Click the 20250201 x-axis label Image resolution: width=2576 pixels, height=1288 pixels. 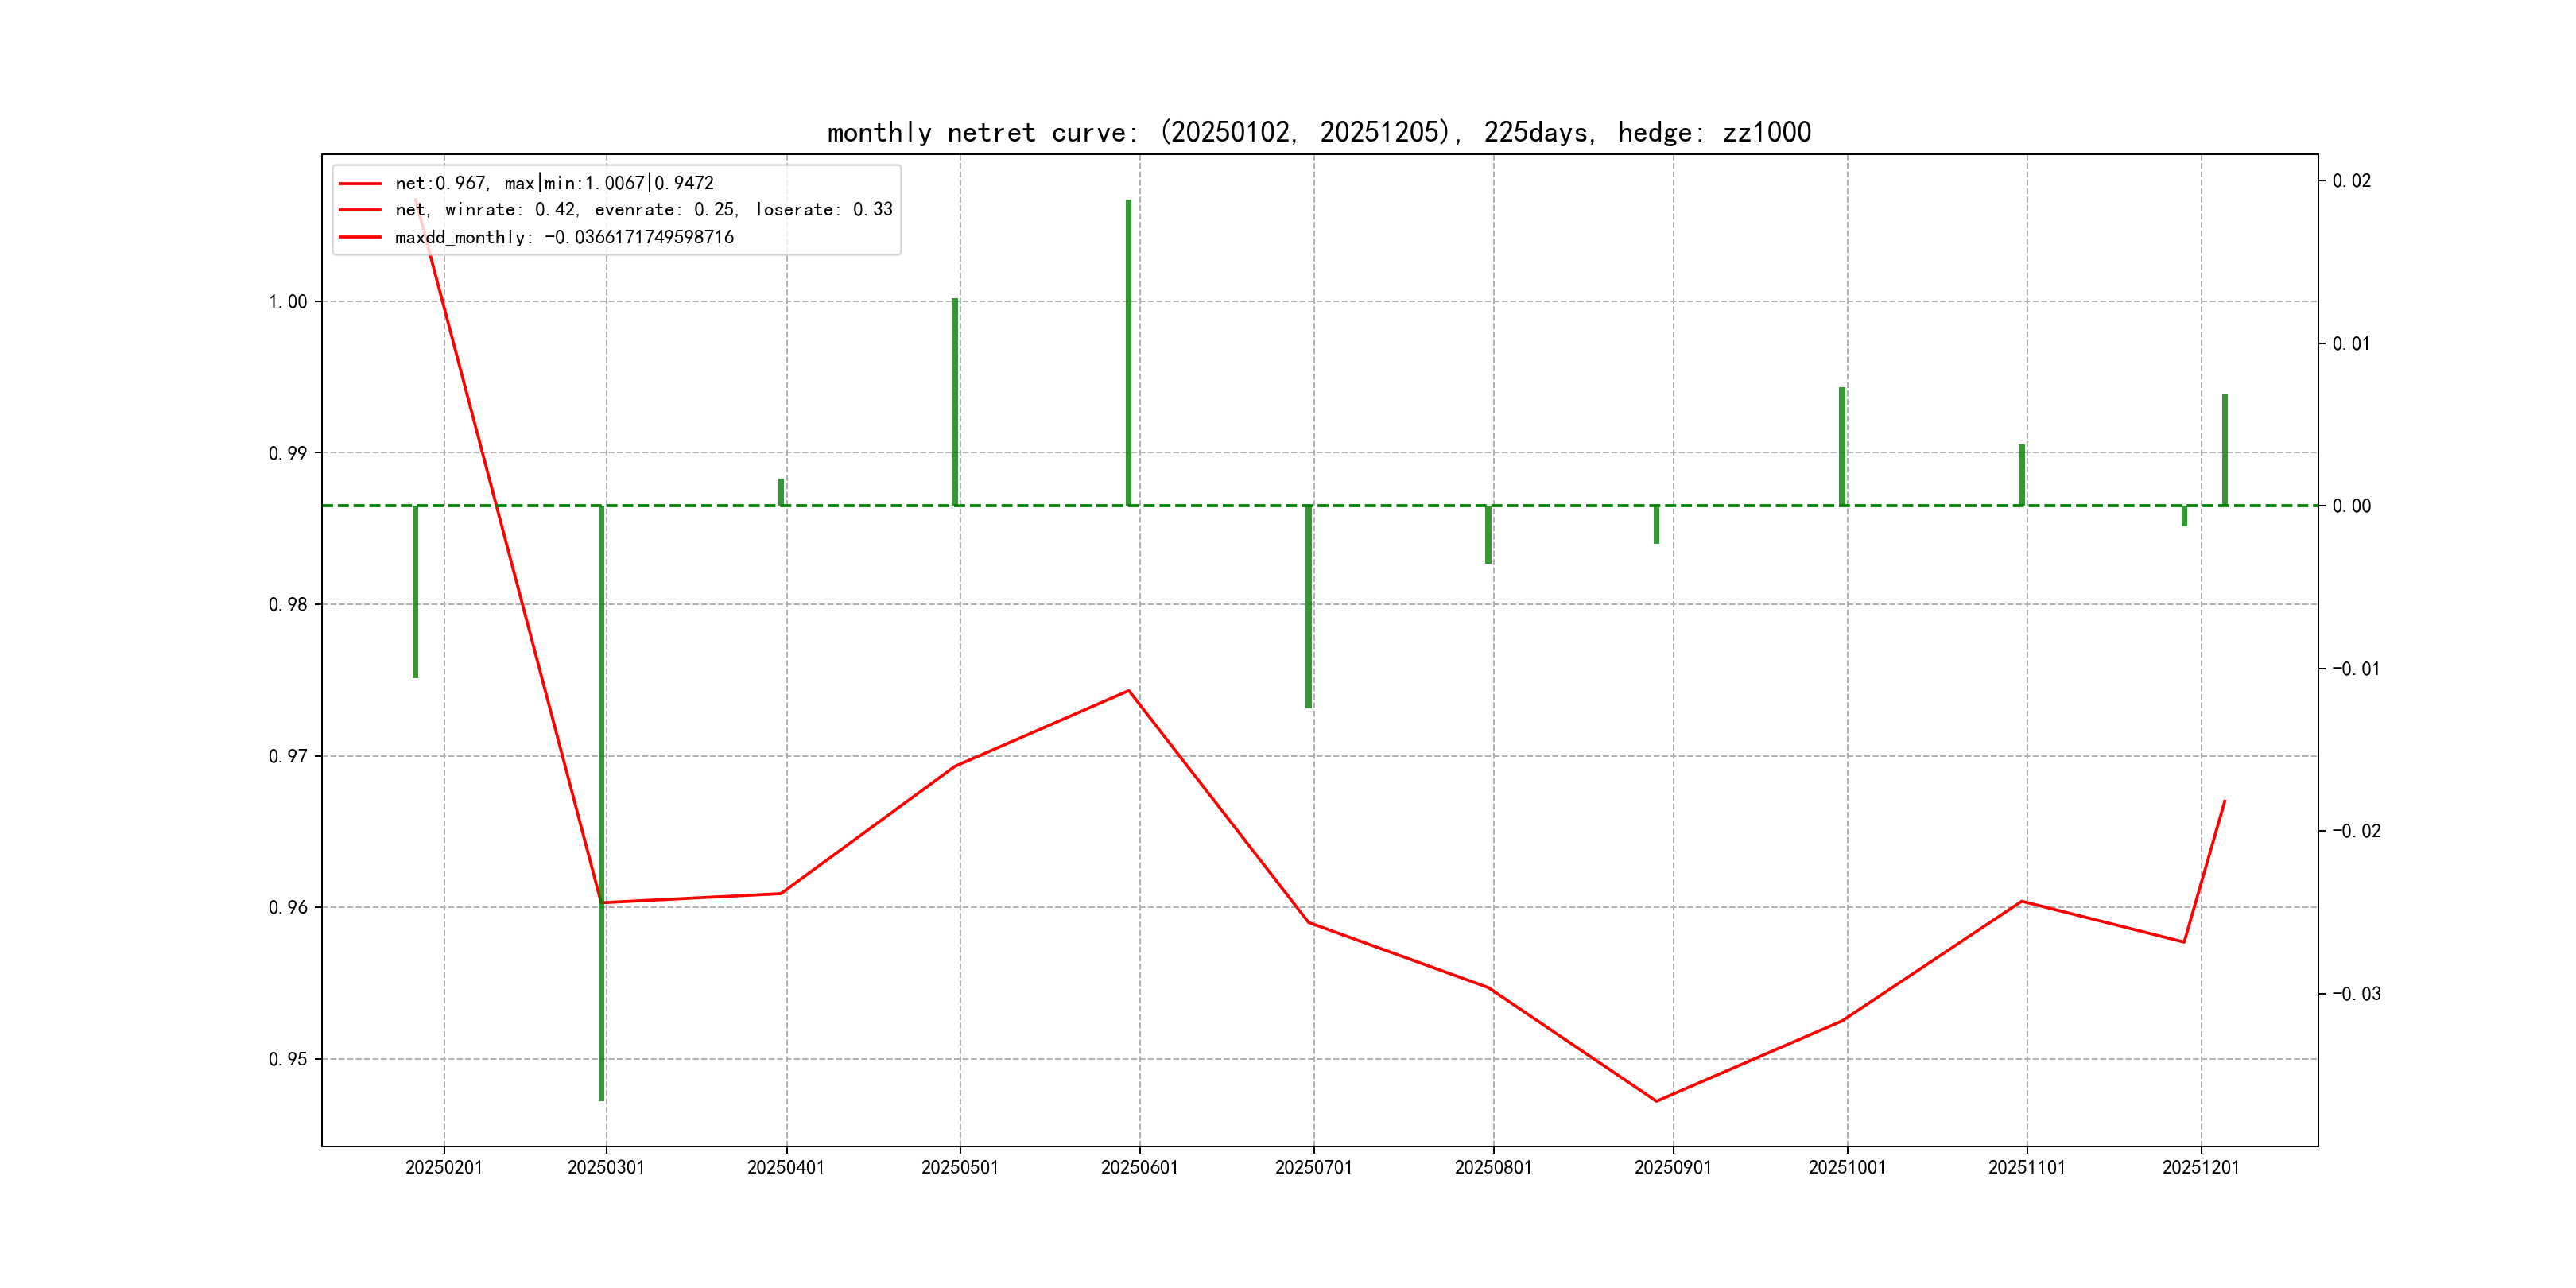pos(444,1167)
